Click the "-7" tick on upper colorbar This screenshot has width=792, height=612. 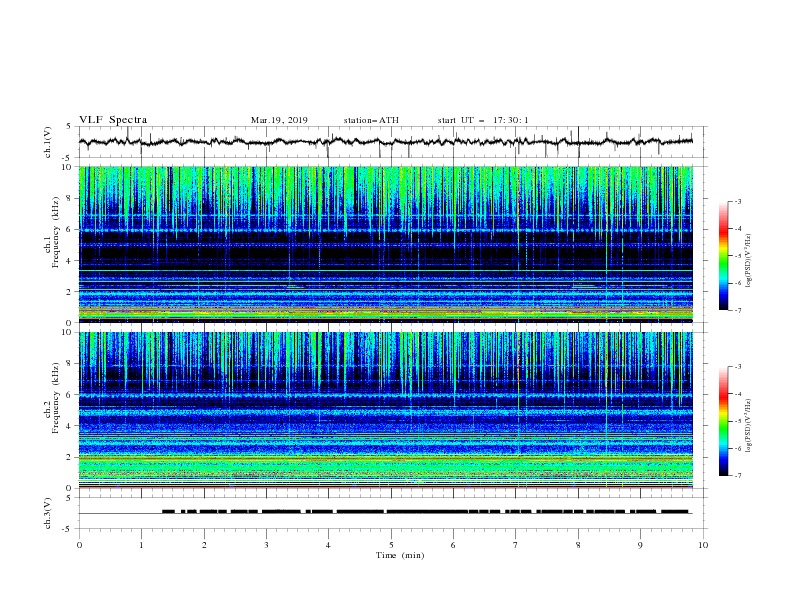(x=737, y=310)
